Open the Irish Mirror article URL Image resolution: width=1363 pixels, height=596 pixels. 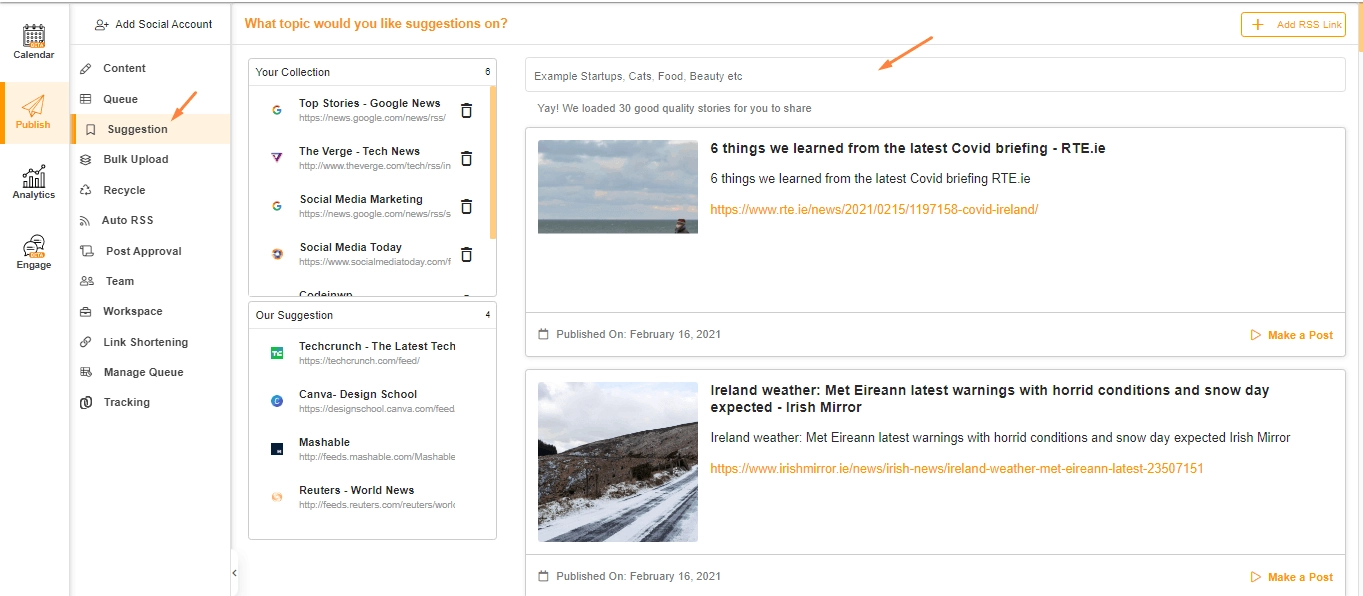pos(956,468)
